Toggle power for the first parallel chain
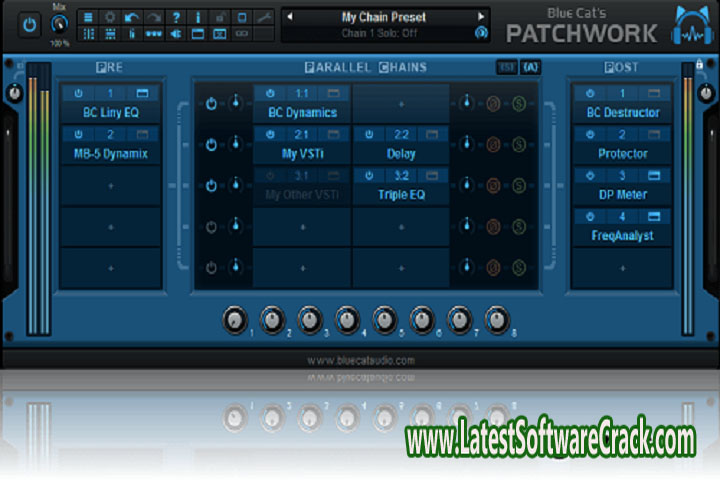The height and width of the screenshot is (480, 720). point(211,104)
